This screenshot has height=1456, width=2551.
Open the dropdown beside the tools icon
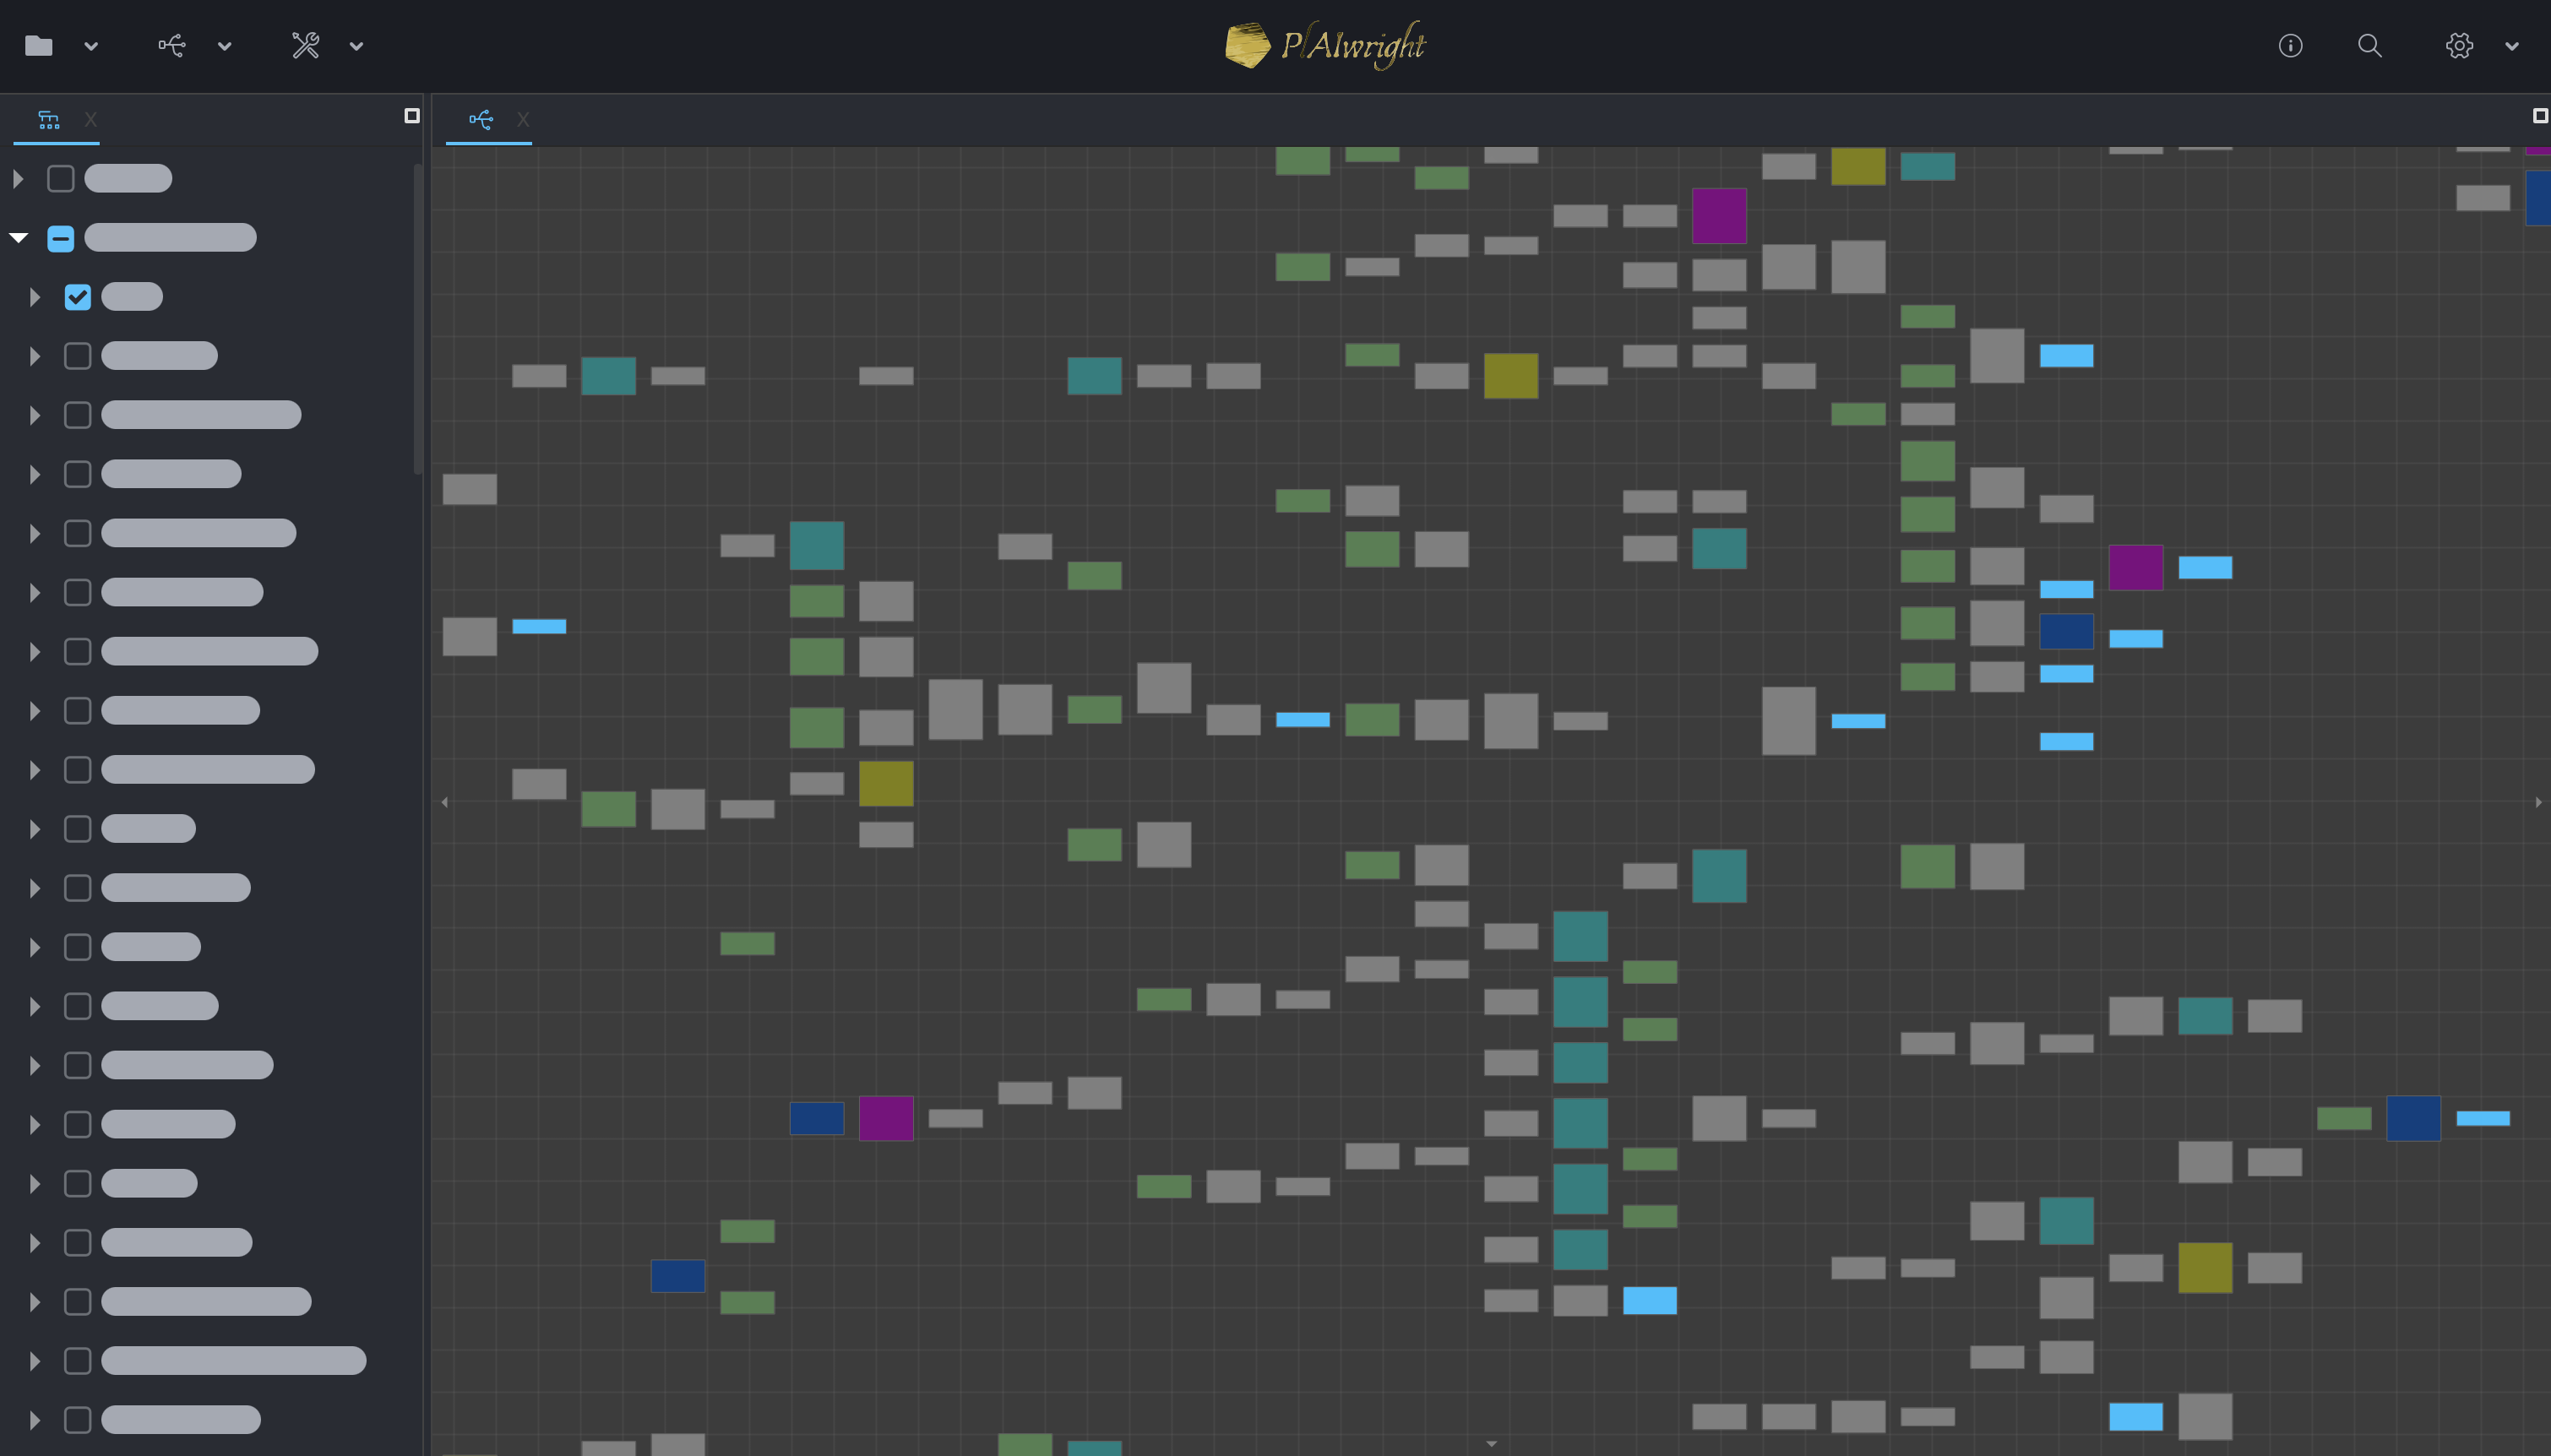pyautogui.click(x=355, y=46)
